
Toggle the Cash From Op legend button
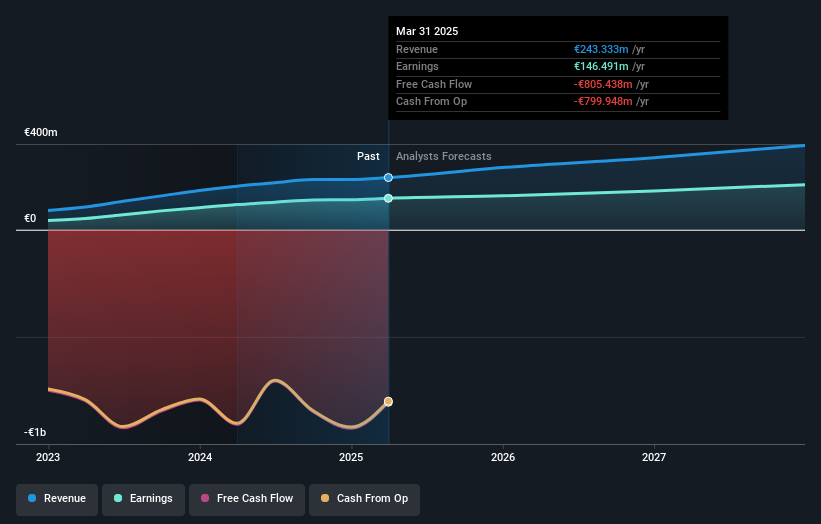(364, 499)
